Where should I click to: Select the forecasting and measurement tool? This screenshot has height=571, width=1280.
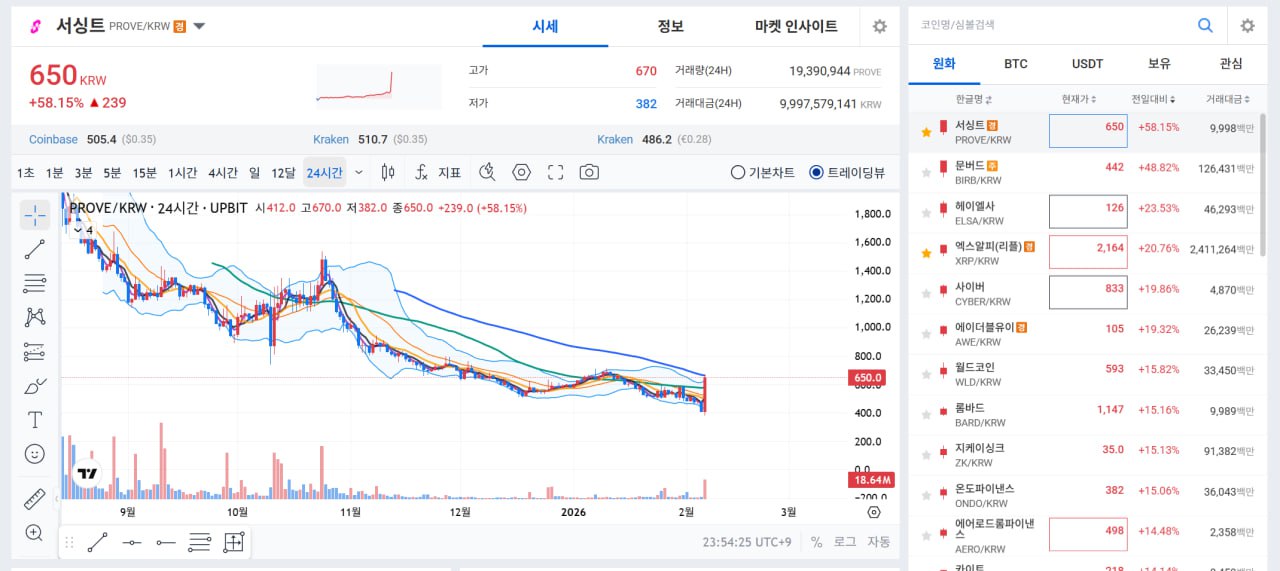pyautogui.click(x=35, y=351)
